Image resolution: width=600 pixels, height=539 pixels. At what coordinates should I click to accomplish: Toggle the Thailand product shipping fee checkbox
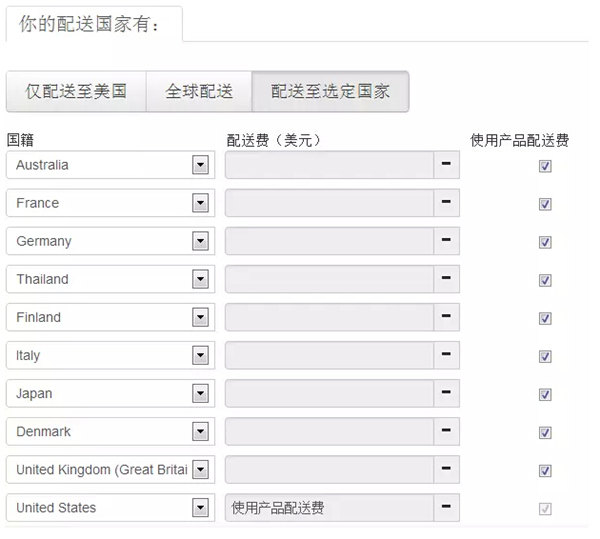tap(545, 280)
